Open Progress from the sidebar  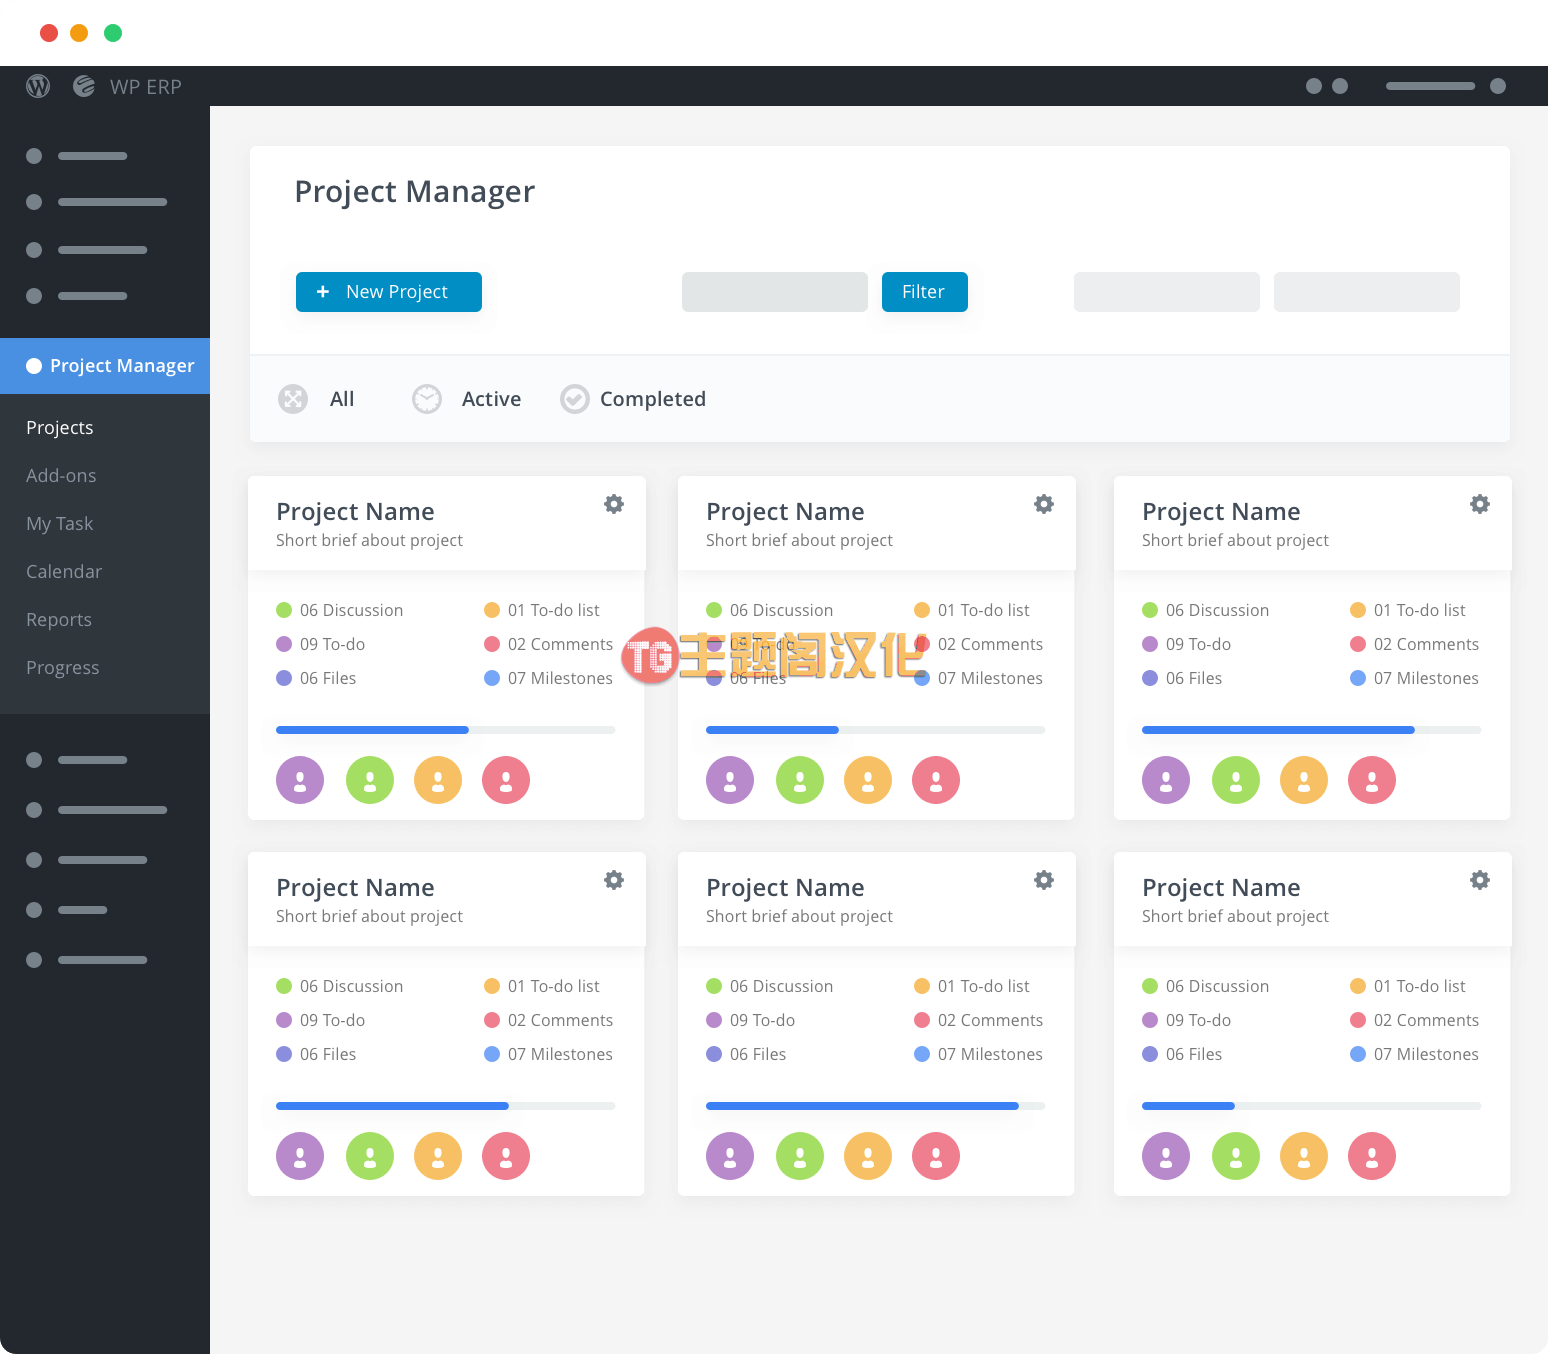[x=63, y=668]
